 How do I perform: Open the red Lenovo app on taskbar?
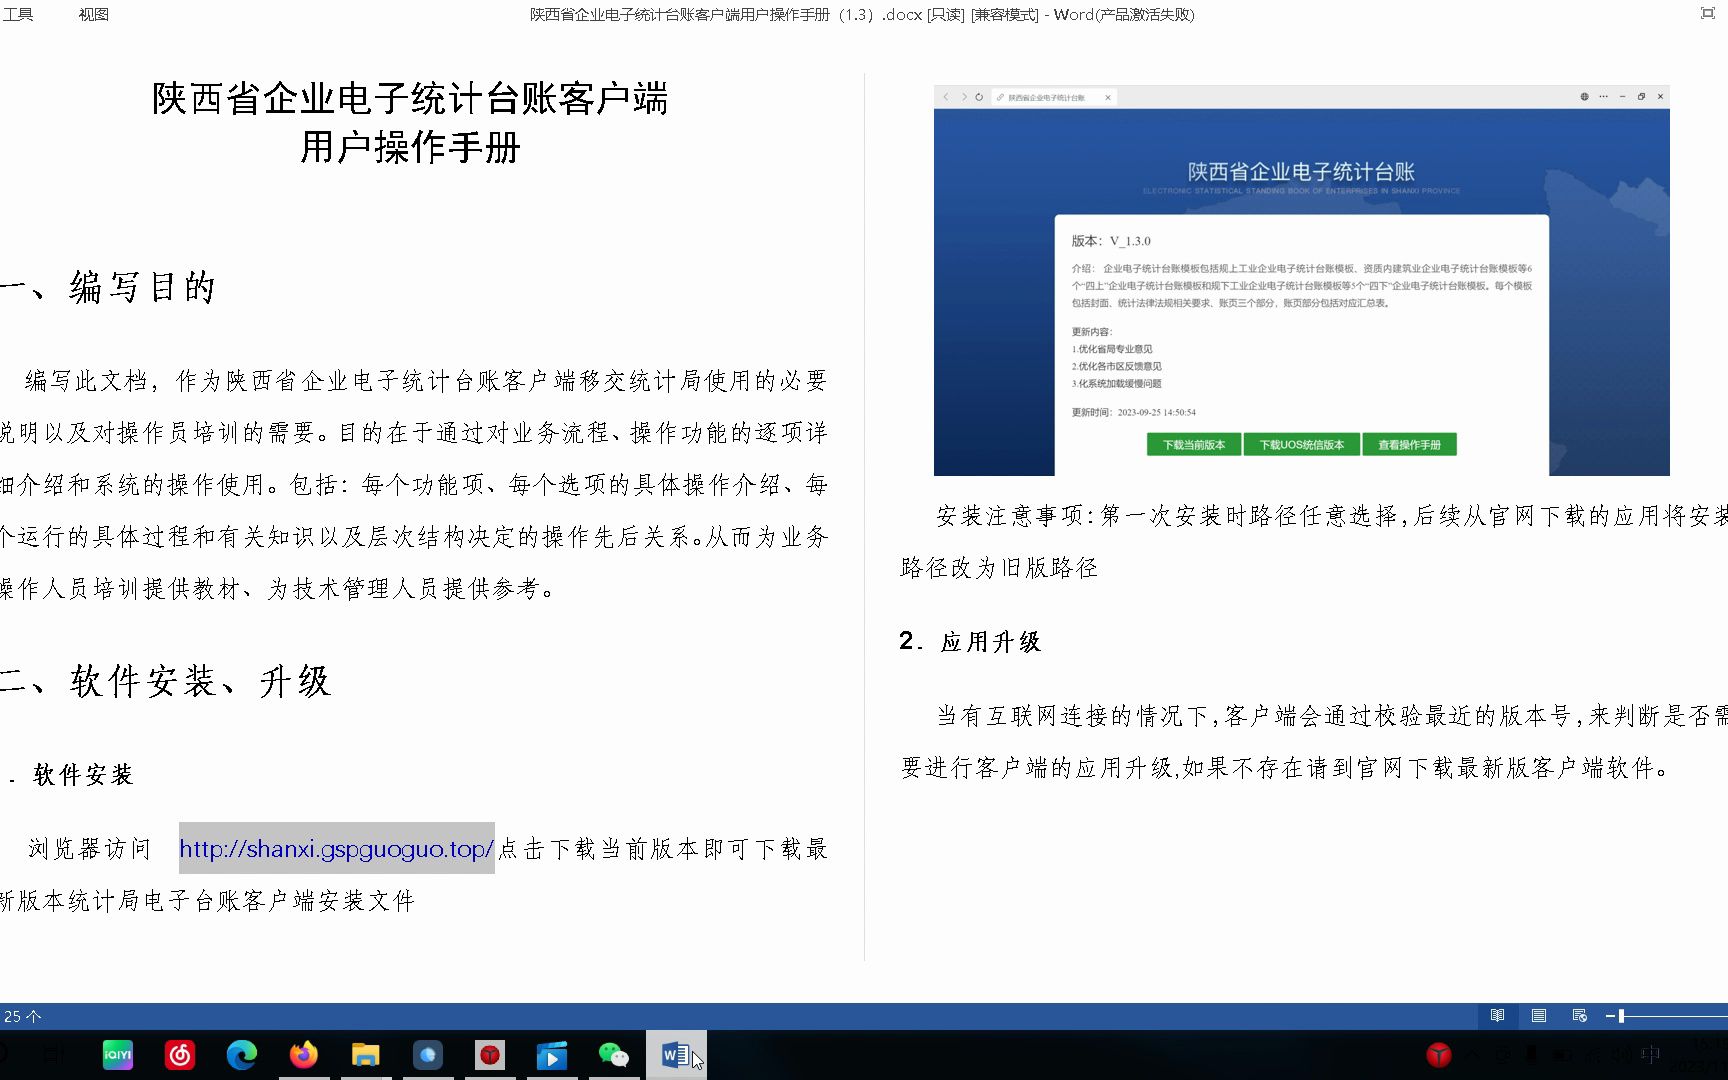490,1055
